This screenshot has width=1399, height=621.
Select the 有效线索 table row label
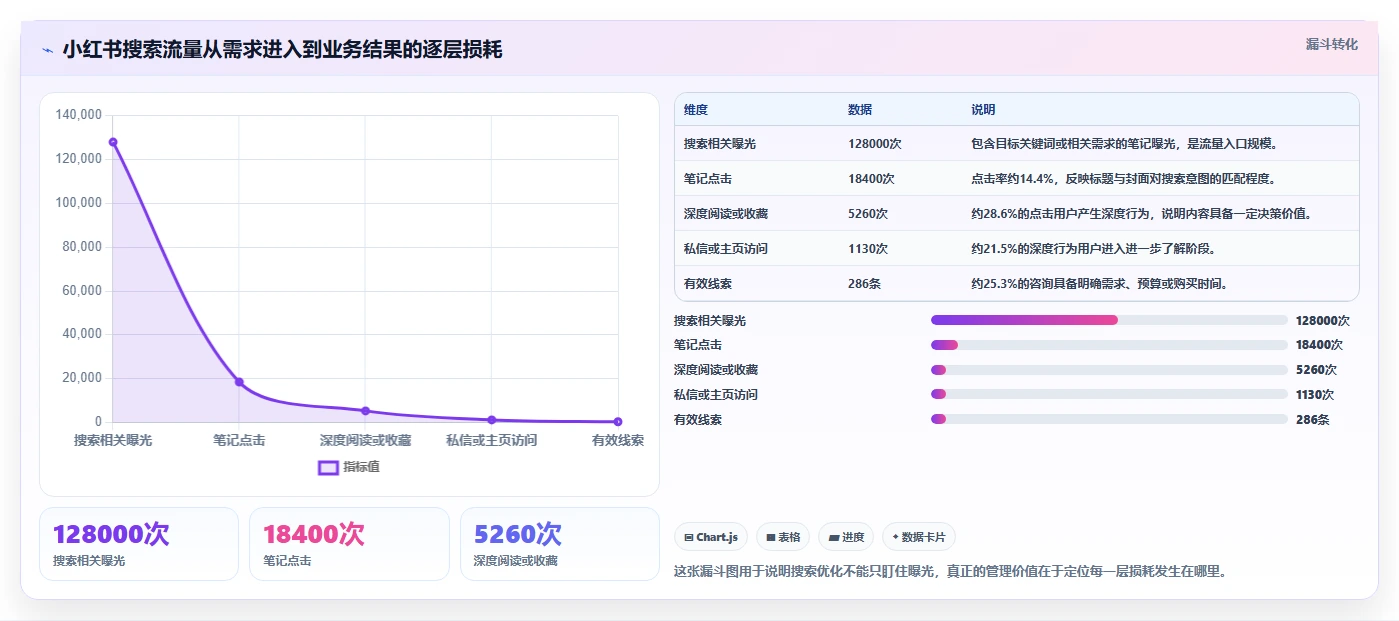point(708,284)
